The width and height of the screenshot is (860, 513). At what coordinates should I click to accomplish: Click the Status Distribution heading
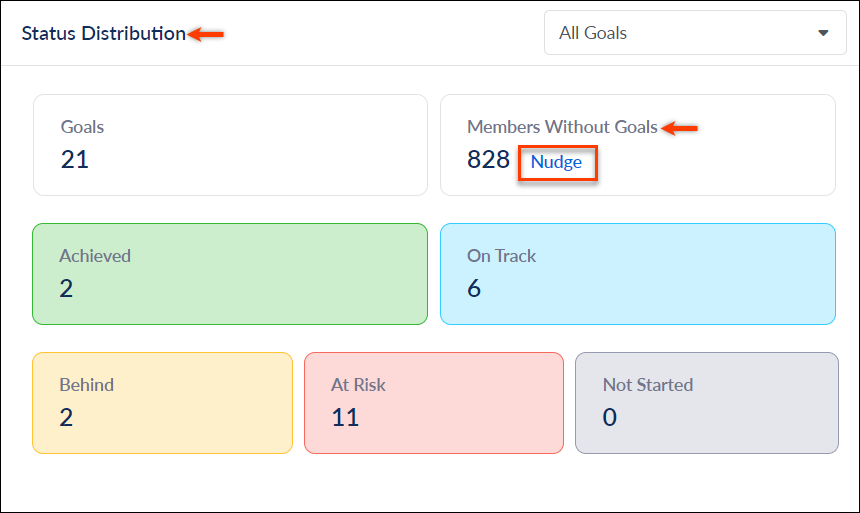click(x=104, y=33)
